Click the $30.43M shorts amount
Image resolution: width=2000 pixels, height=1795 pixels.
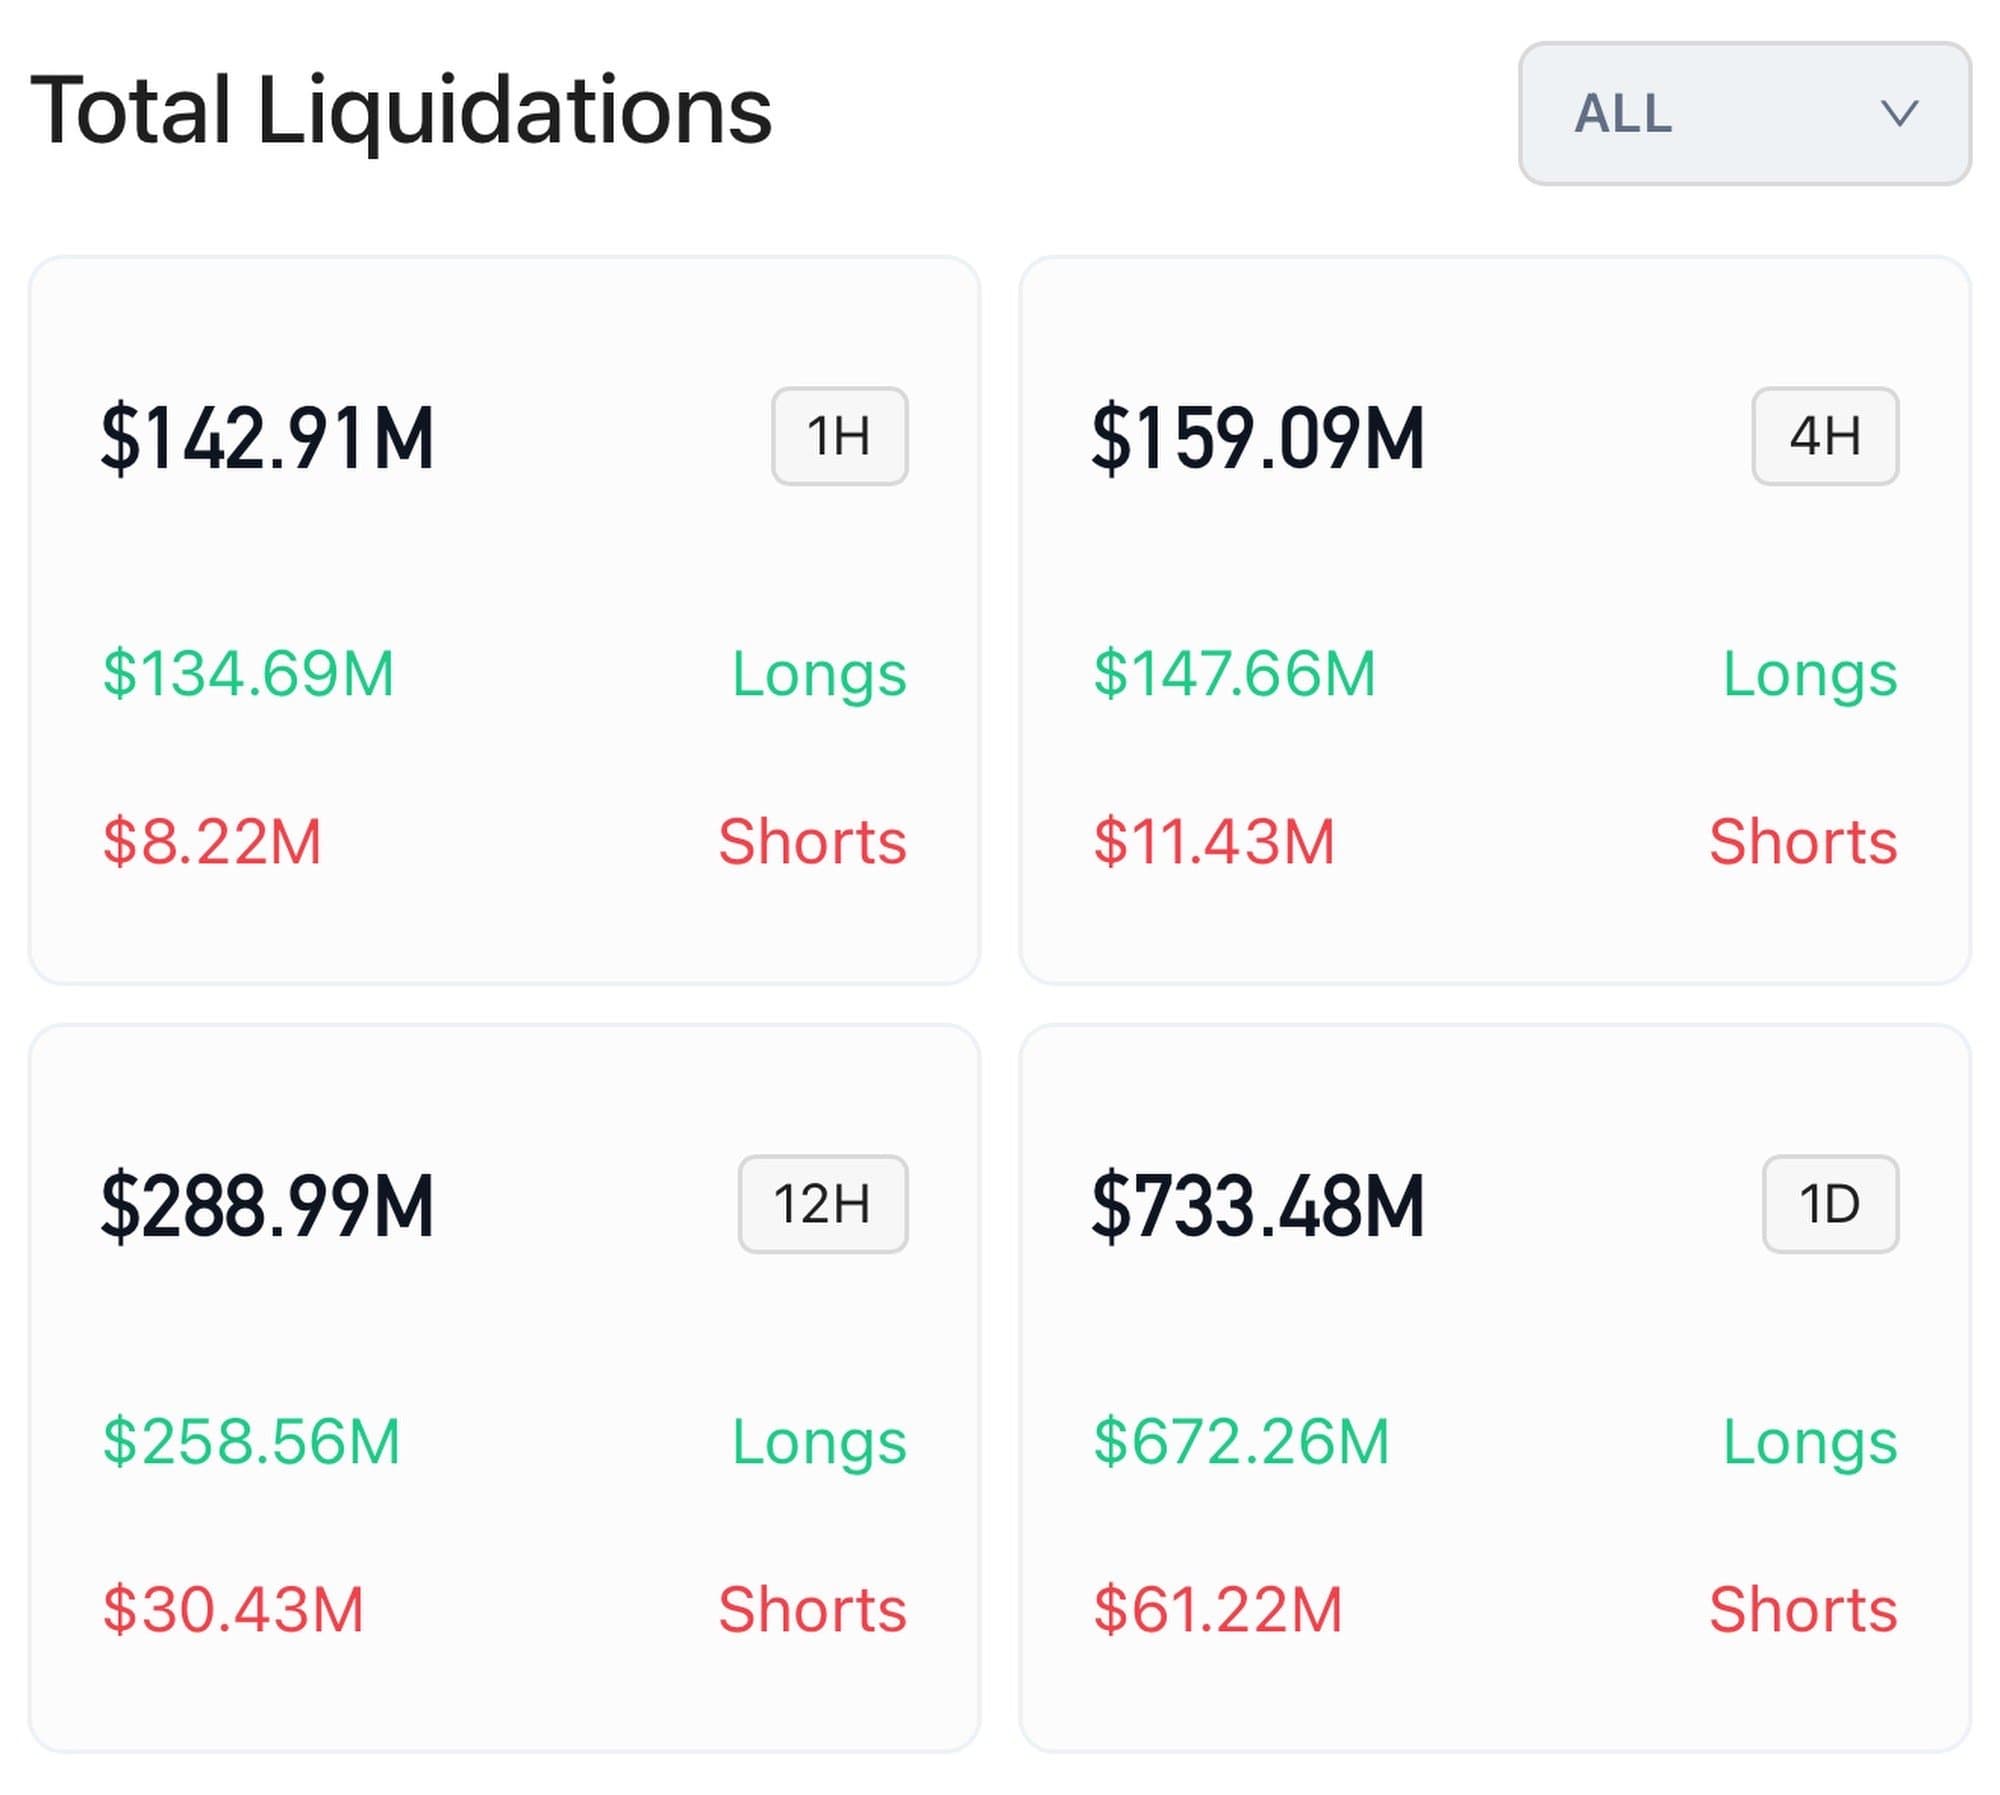coord(233,1610)
